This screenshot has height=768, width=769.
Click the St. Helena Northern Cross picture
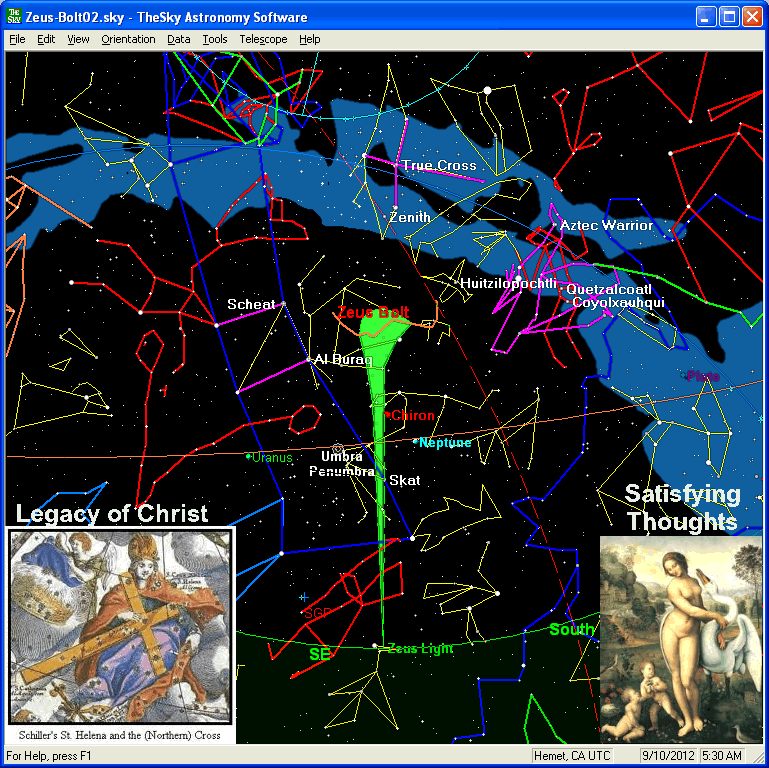pos(120,625)
